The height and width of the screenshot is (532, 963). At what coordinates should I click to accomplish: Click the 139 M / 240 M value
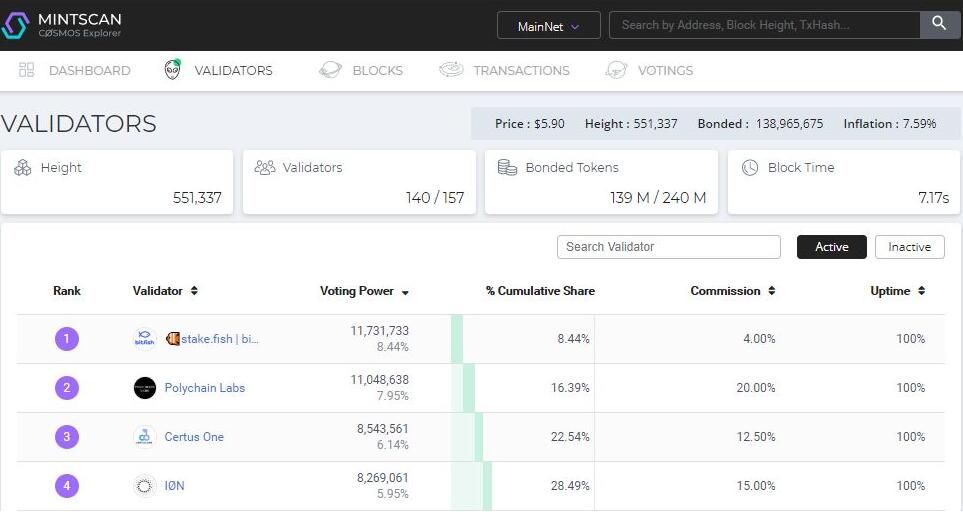[x=658, y=198]
